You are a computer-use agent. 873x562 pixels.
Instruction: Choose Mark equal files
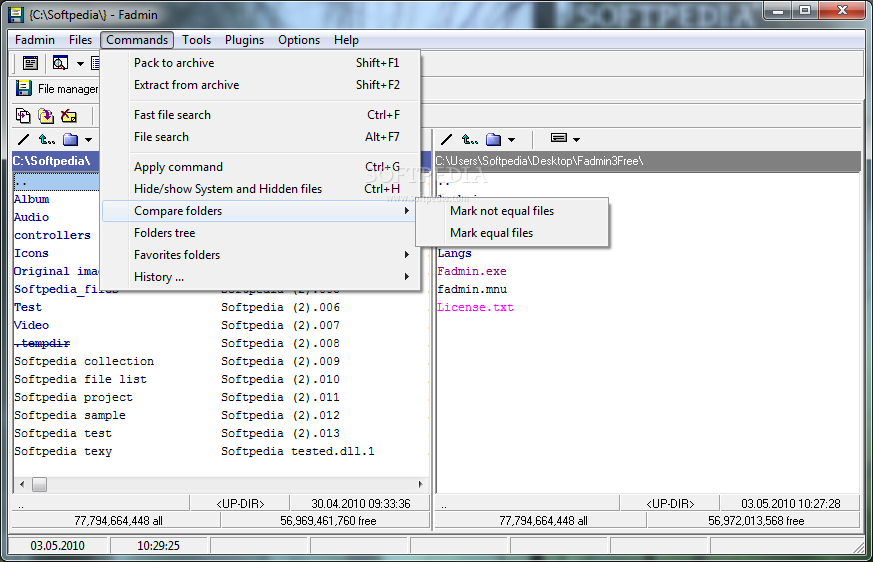[x=512, y=233]
